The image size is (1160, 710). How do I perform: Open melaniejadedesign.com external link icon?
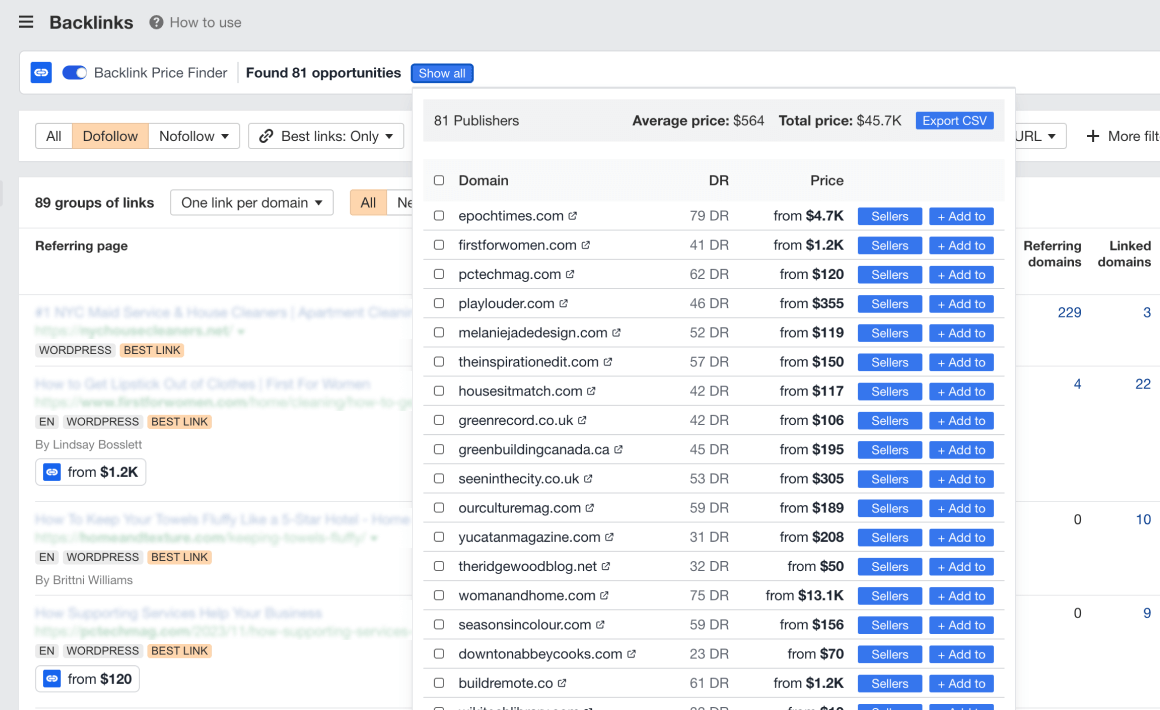pos(617,333)
